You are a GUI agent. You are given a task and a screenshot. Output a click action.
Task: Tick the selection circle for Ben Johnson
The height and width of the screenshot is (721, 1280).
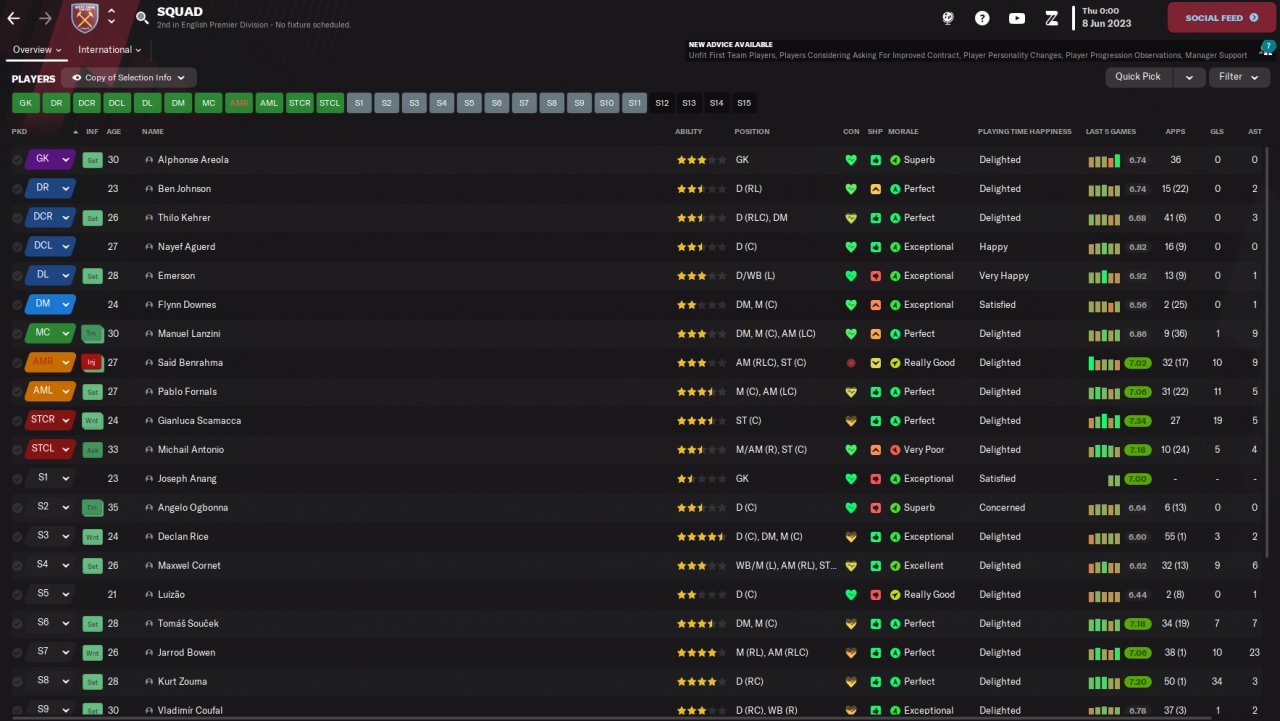tap(17, 189)
